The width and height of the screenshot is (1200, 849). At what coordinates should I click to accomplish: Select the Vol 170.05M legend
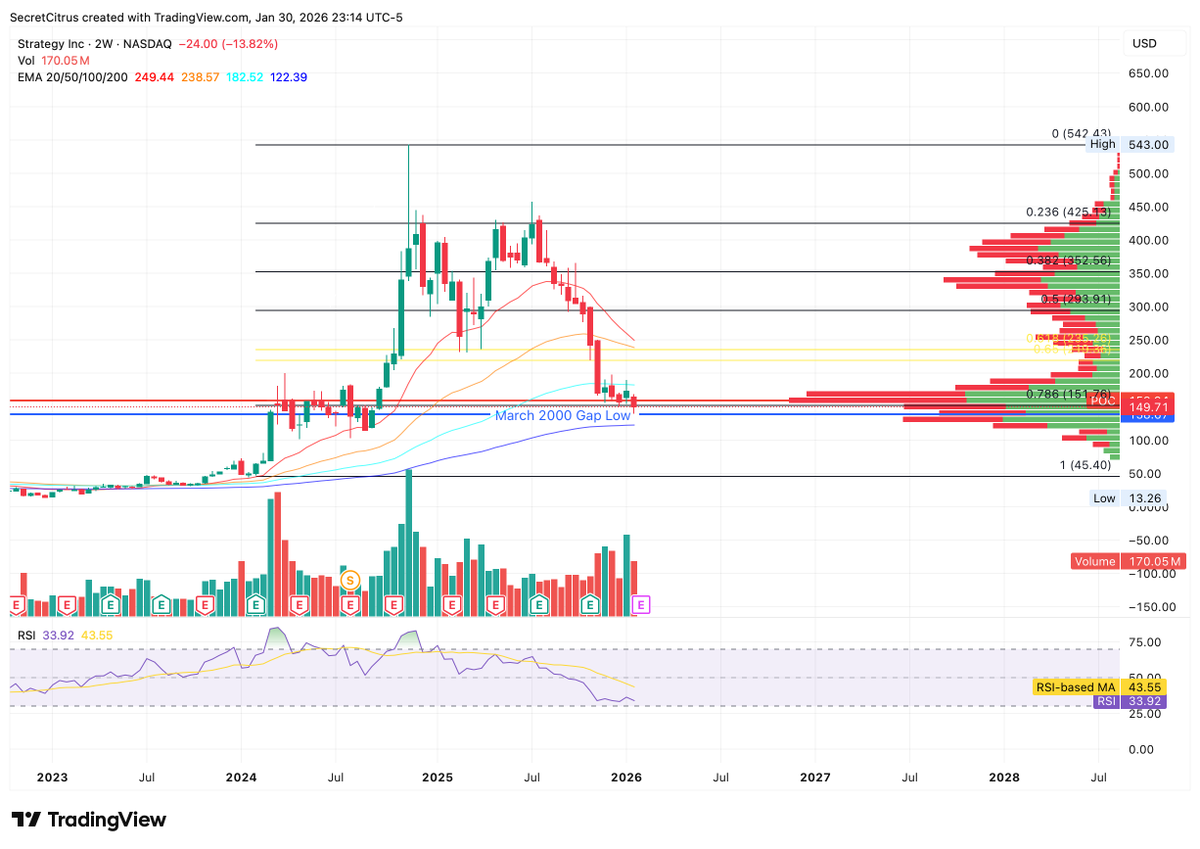pos(55,60)
